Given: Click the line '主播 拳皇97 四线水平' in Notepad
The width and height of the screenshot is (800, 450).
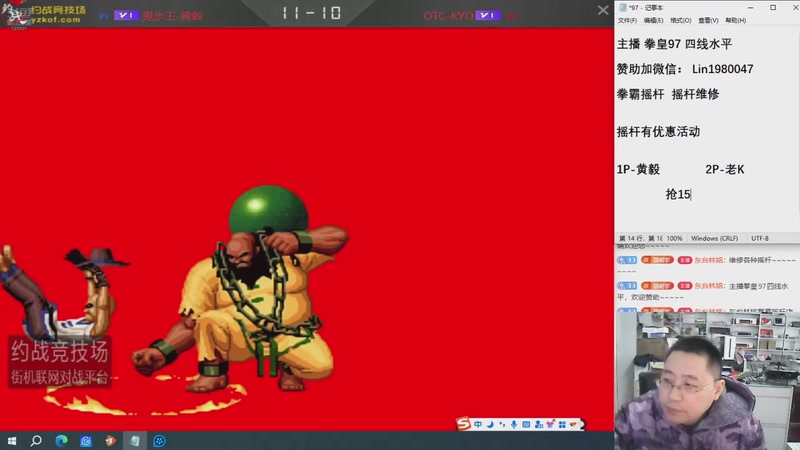Looking at the screenshot, I should pyautogui.click(x=674, y=44).
